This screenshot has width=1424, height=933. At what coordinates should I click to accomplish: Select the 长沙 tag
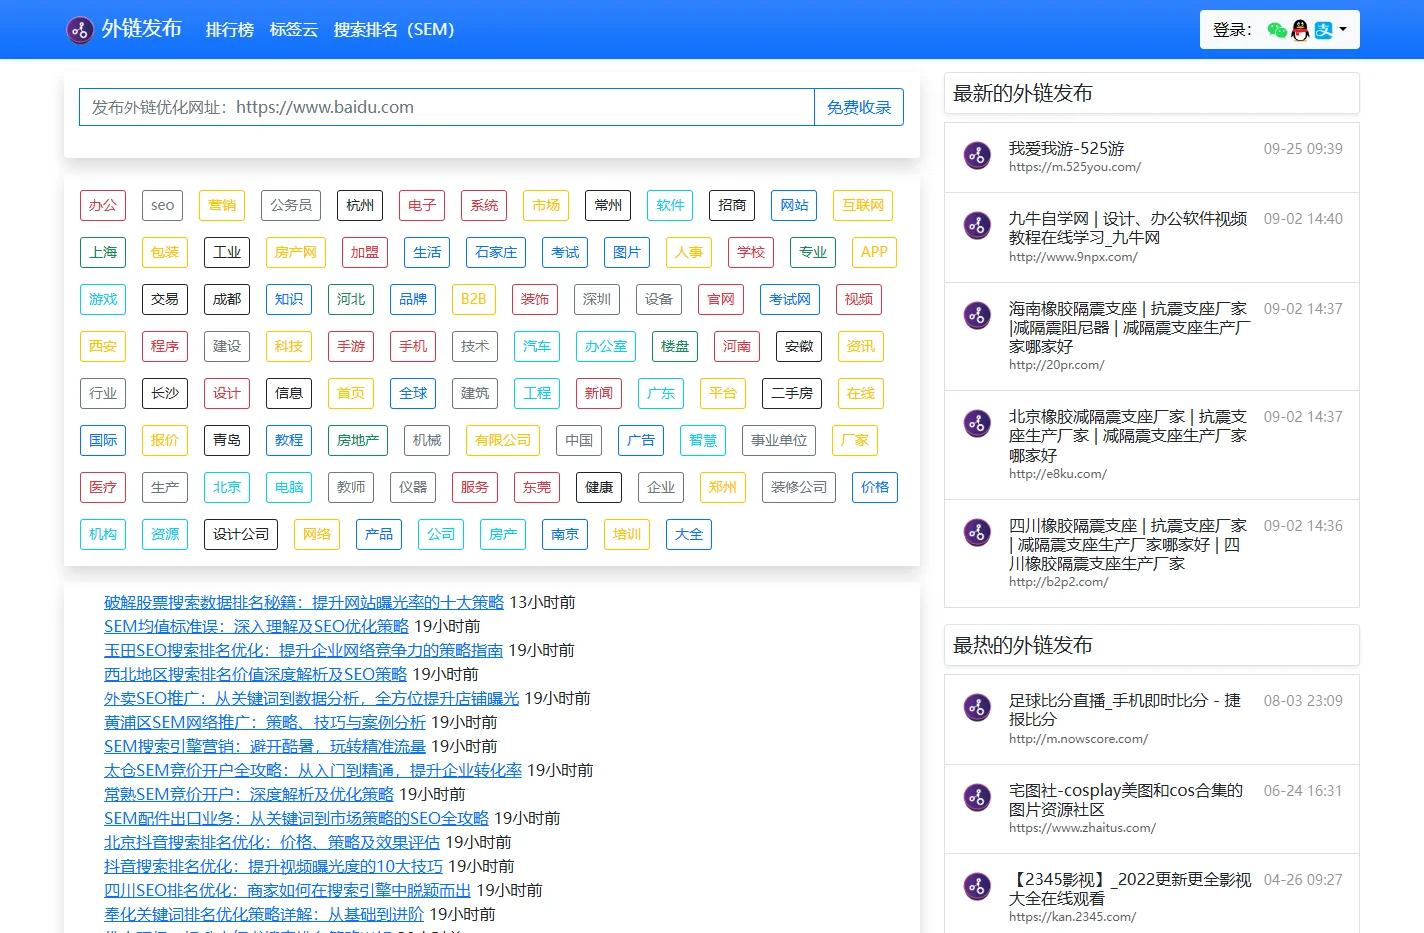(165, 393)
